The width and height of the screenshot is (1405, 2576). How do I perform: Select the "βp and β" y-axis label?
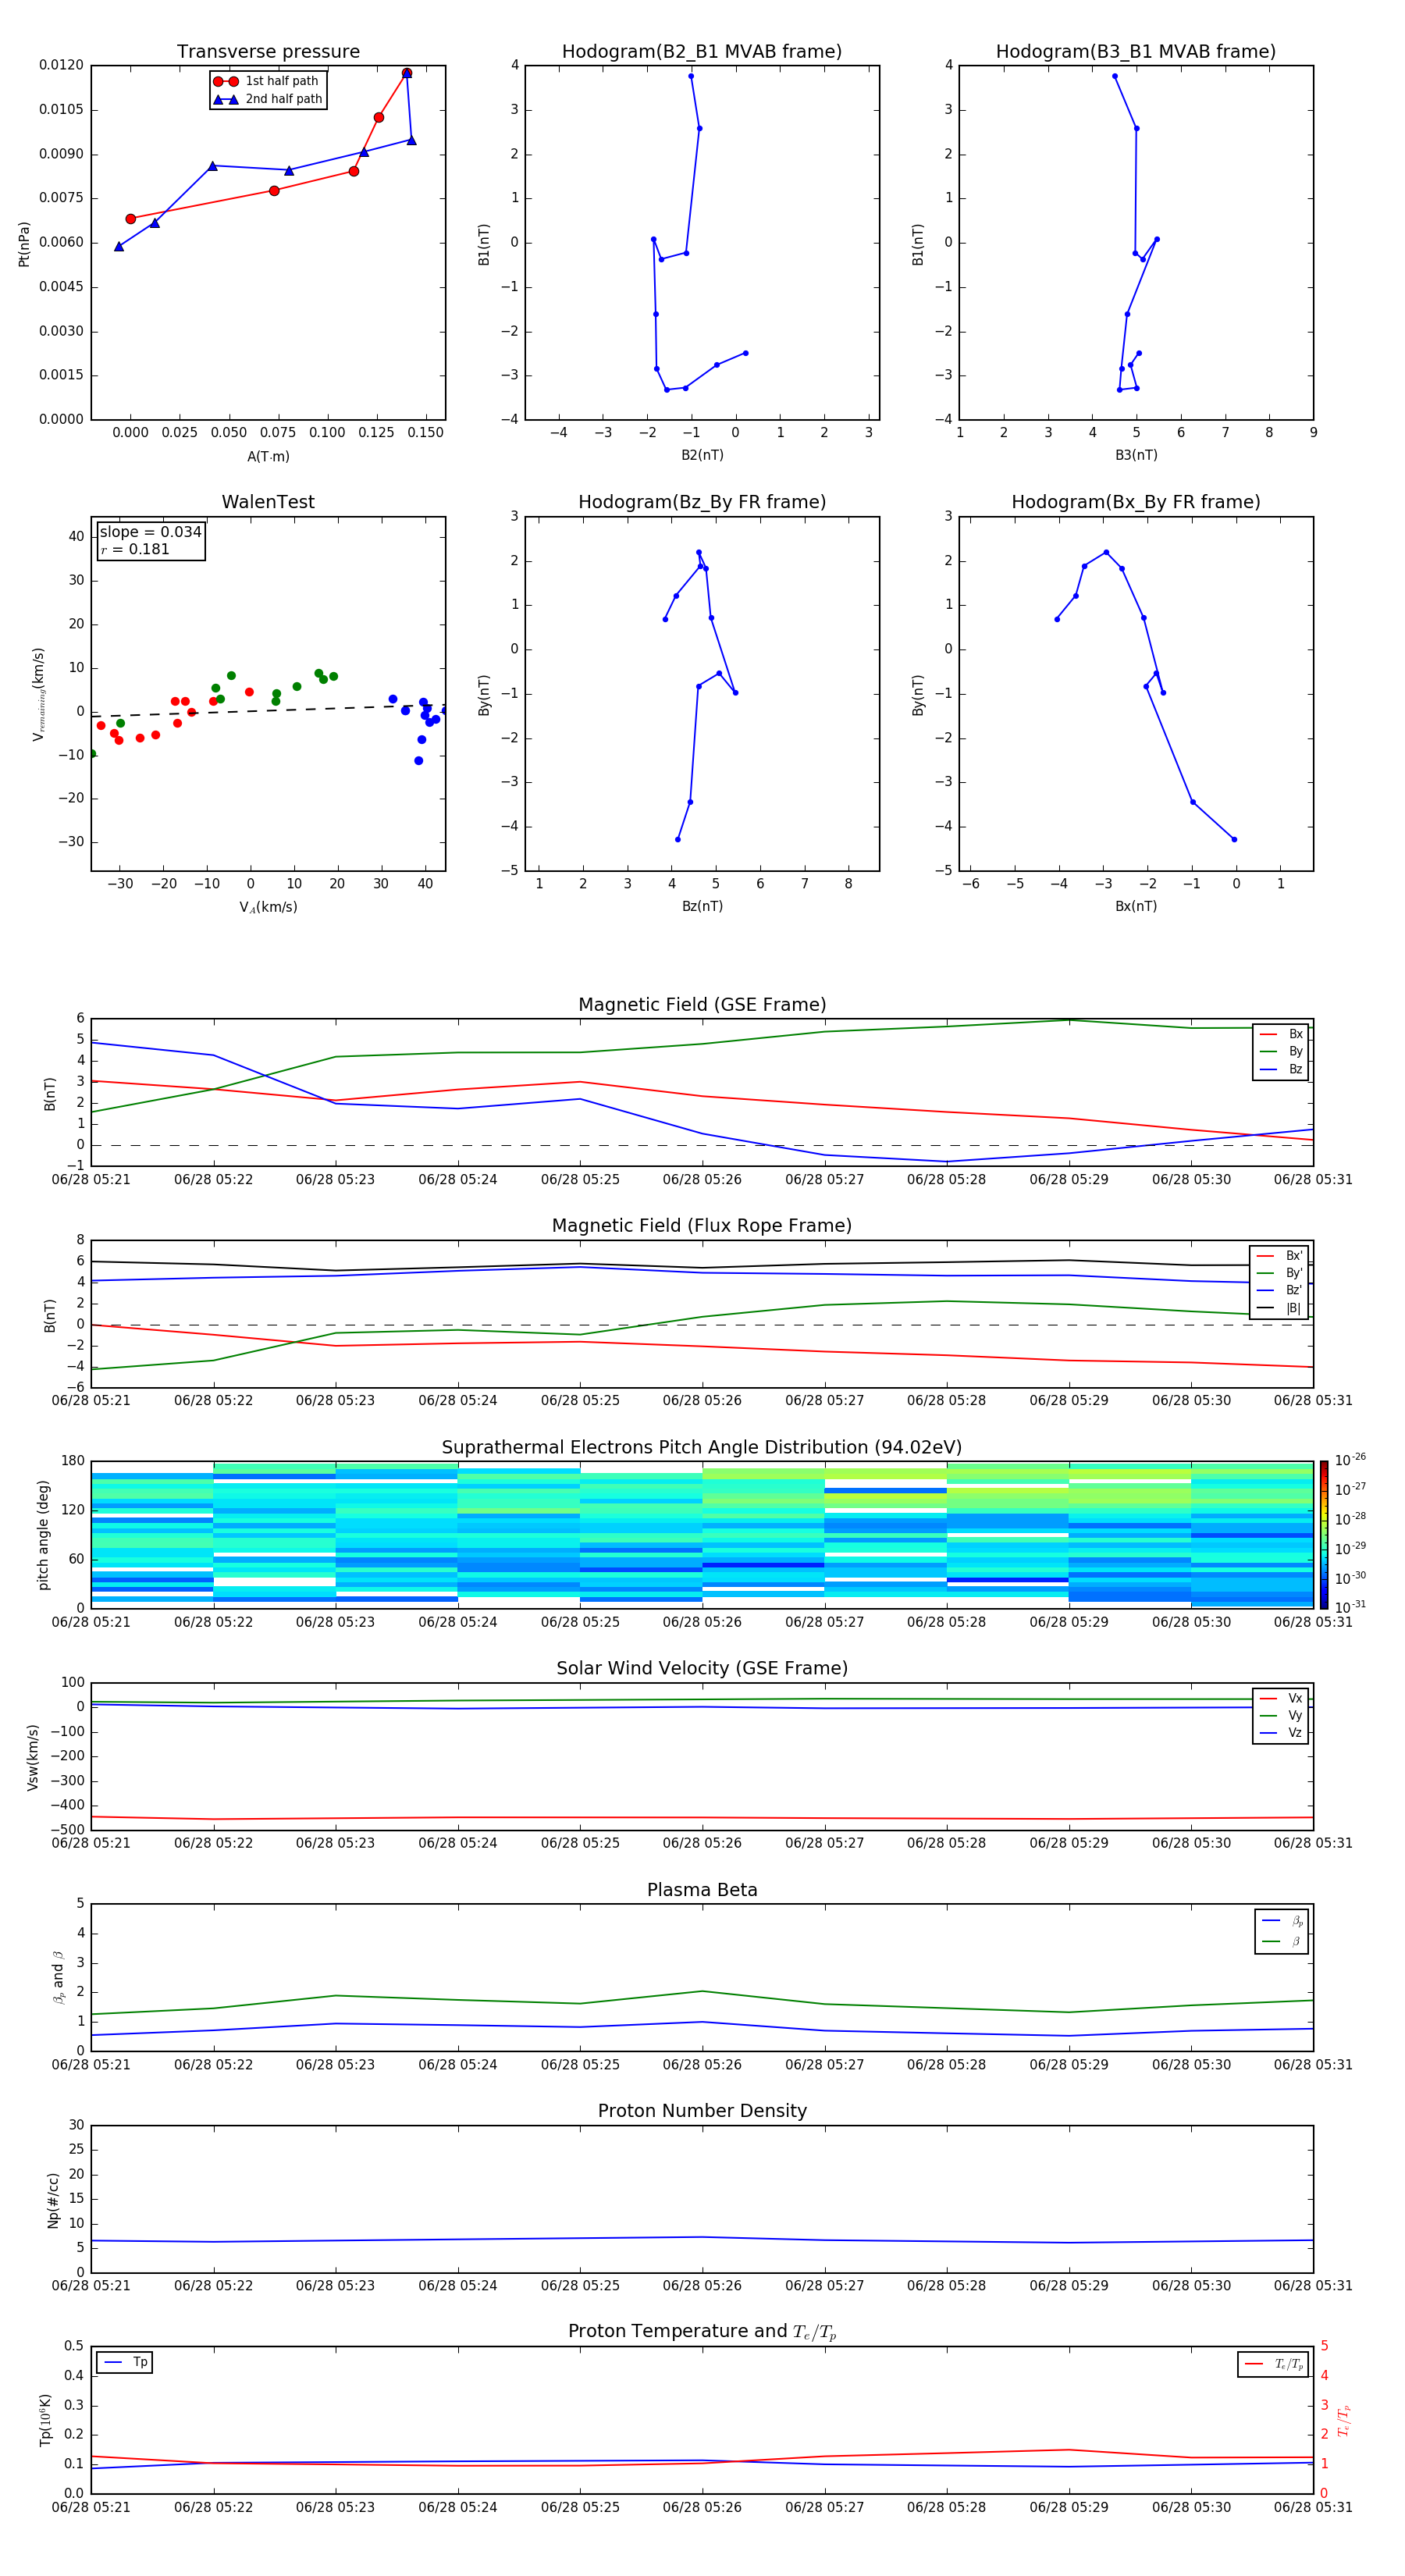[x=59, y=1977]
